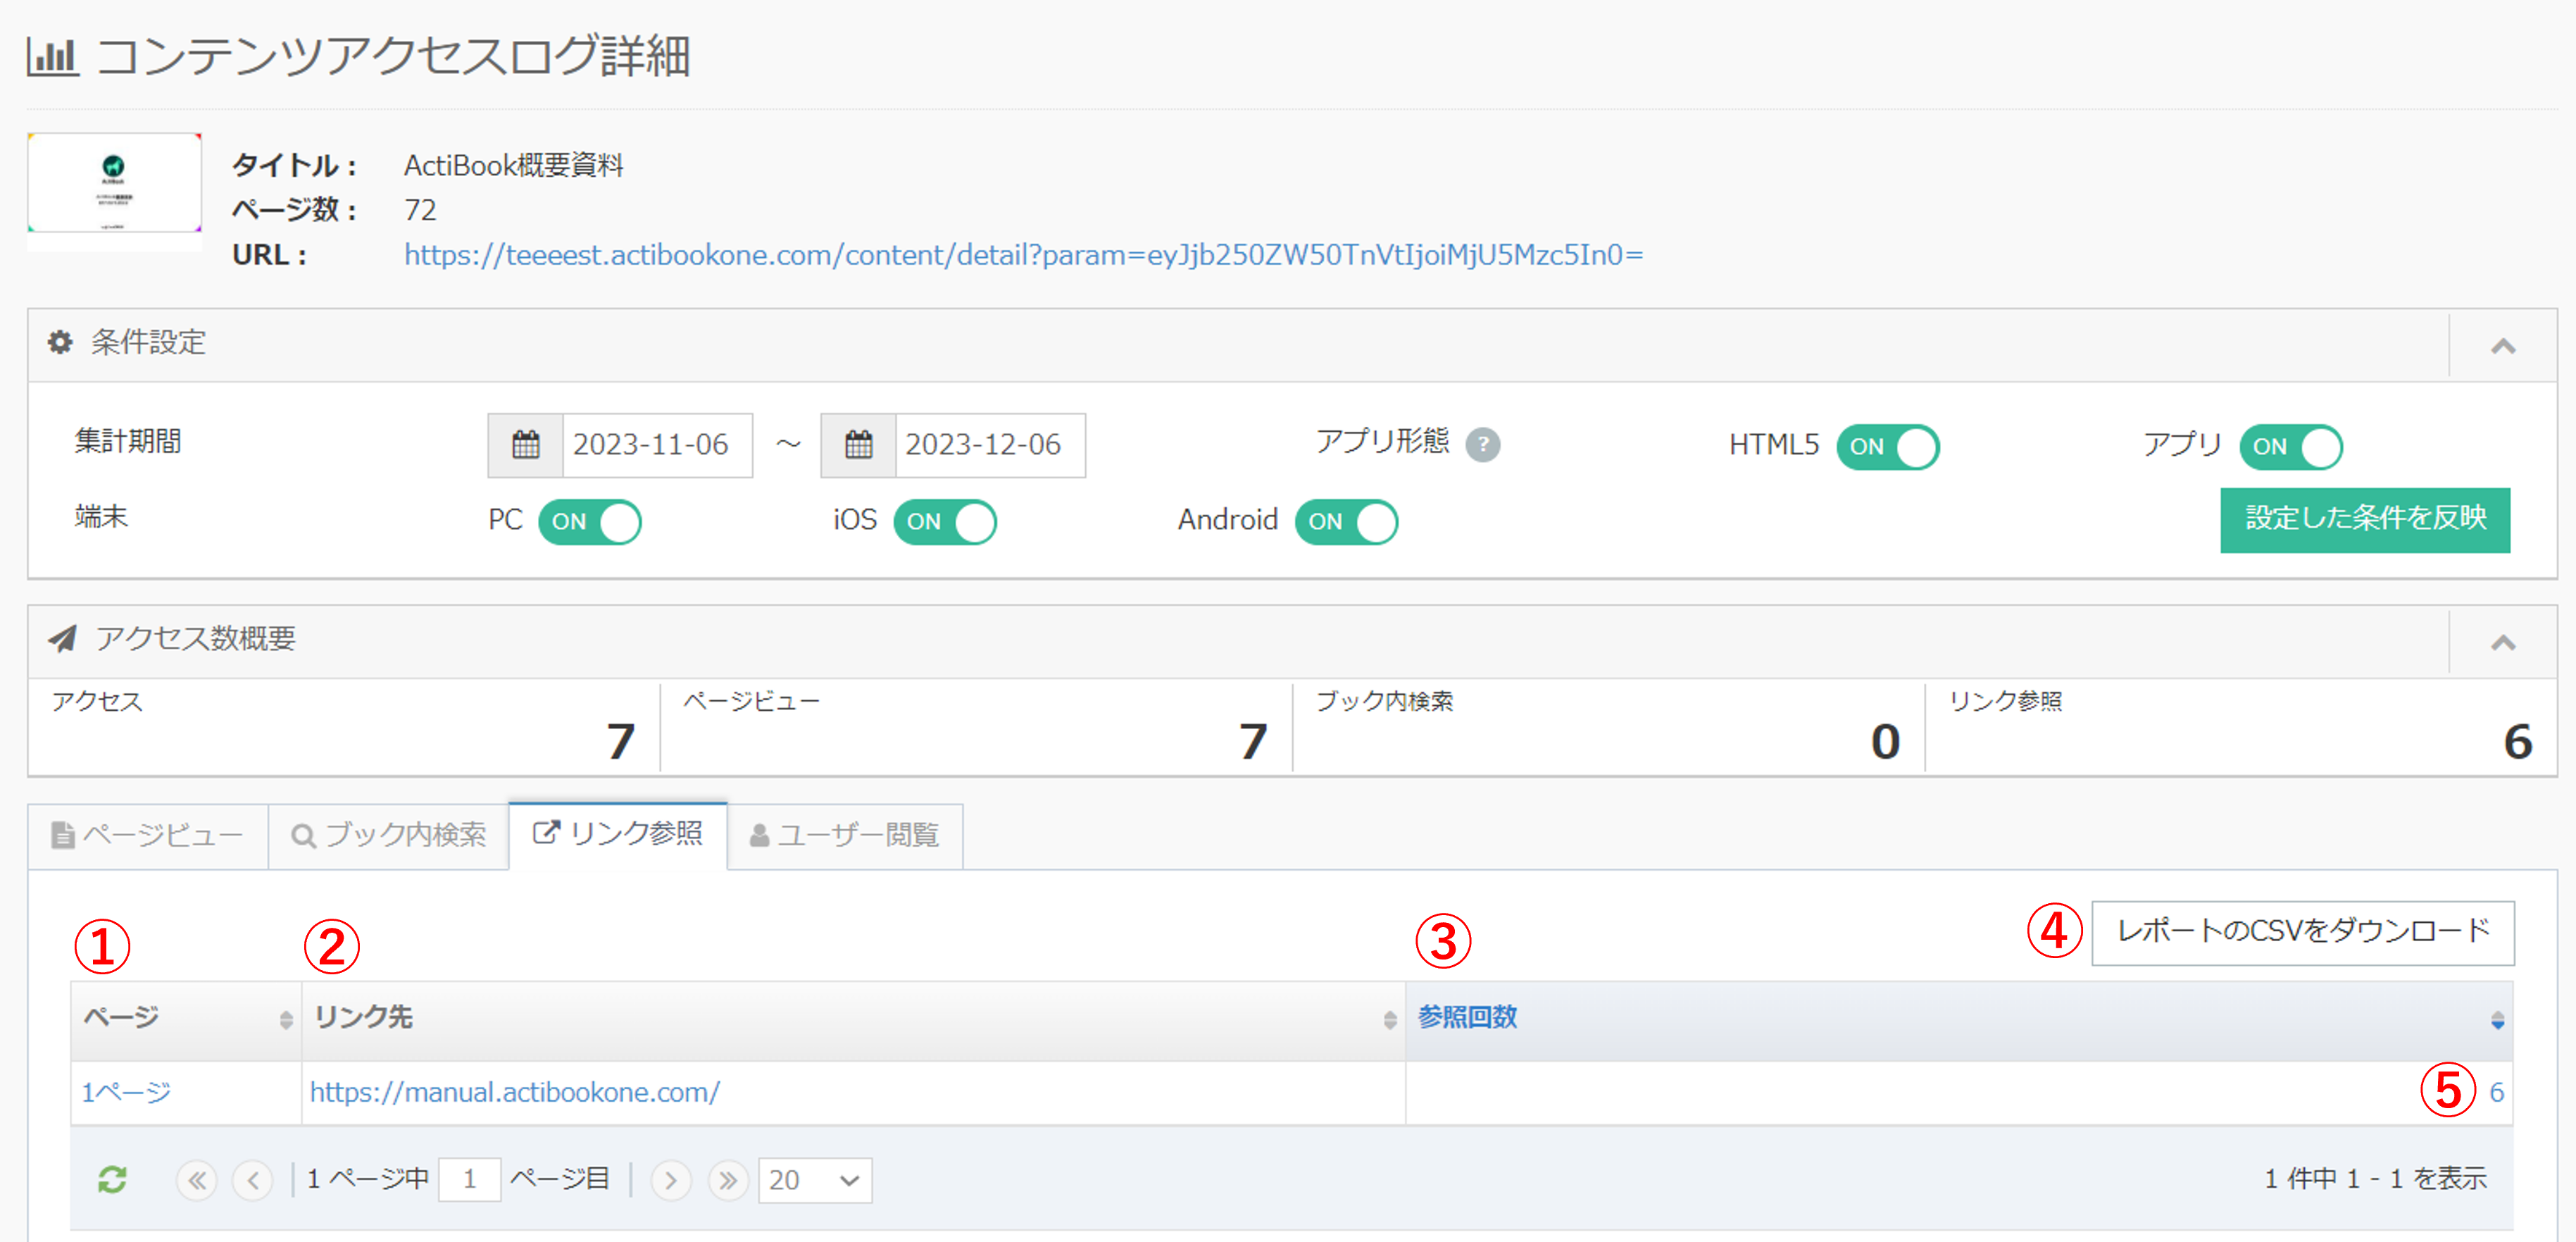Click the 設定した条件を反映 button

pos(2365,519)
